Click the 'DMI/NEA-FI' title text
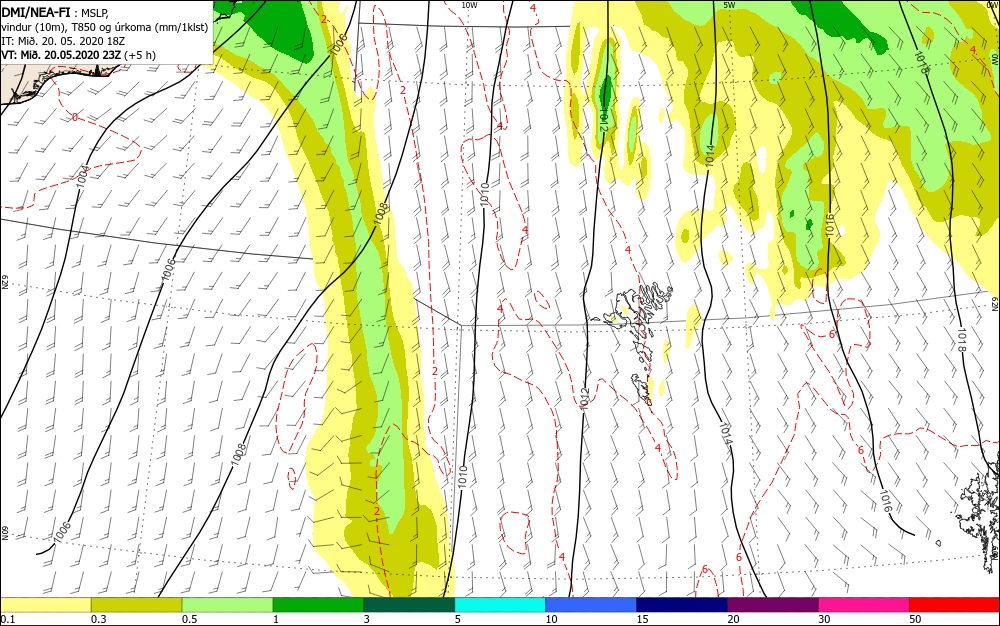Viewport: 1000px width, 626px height. 36,11
